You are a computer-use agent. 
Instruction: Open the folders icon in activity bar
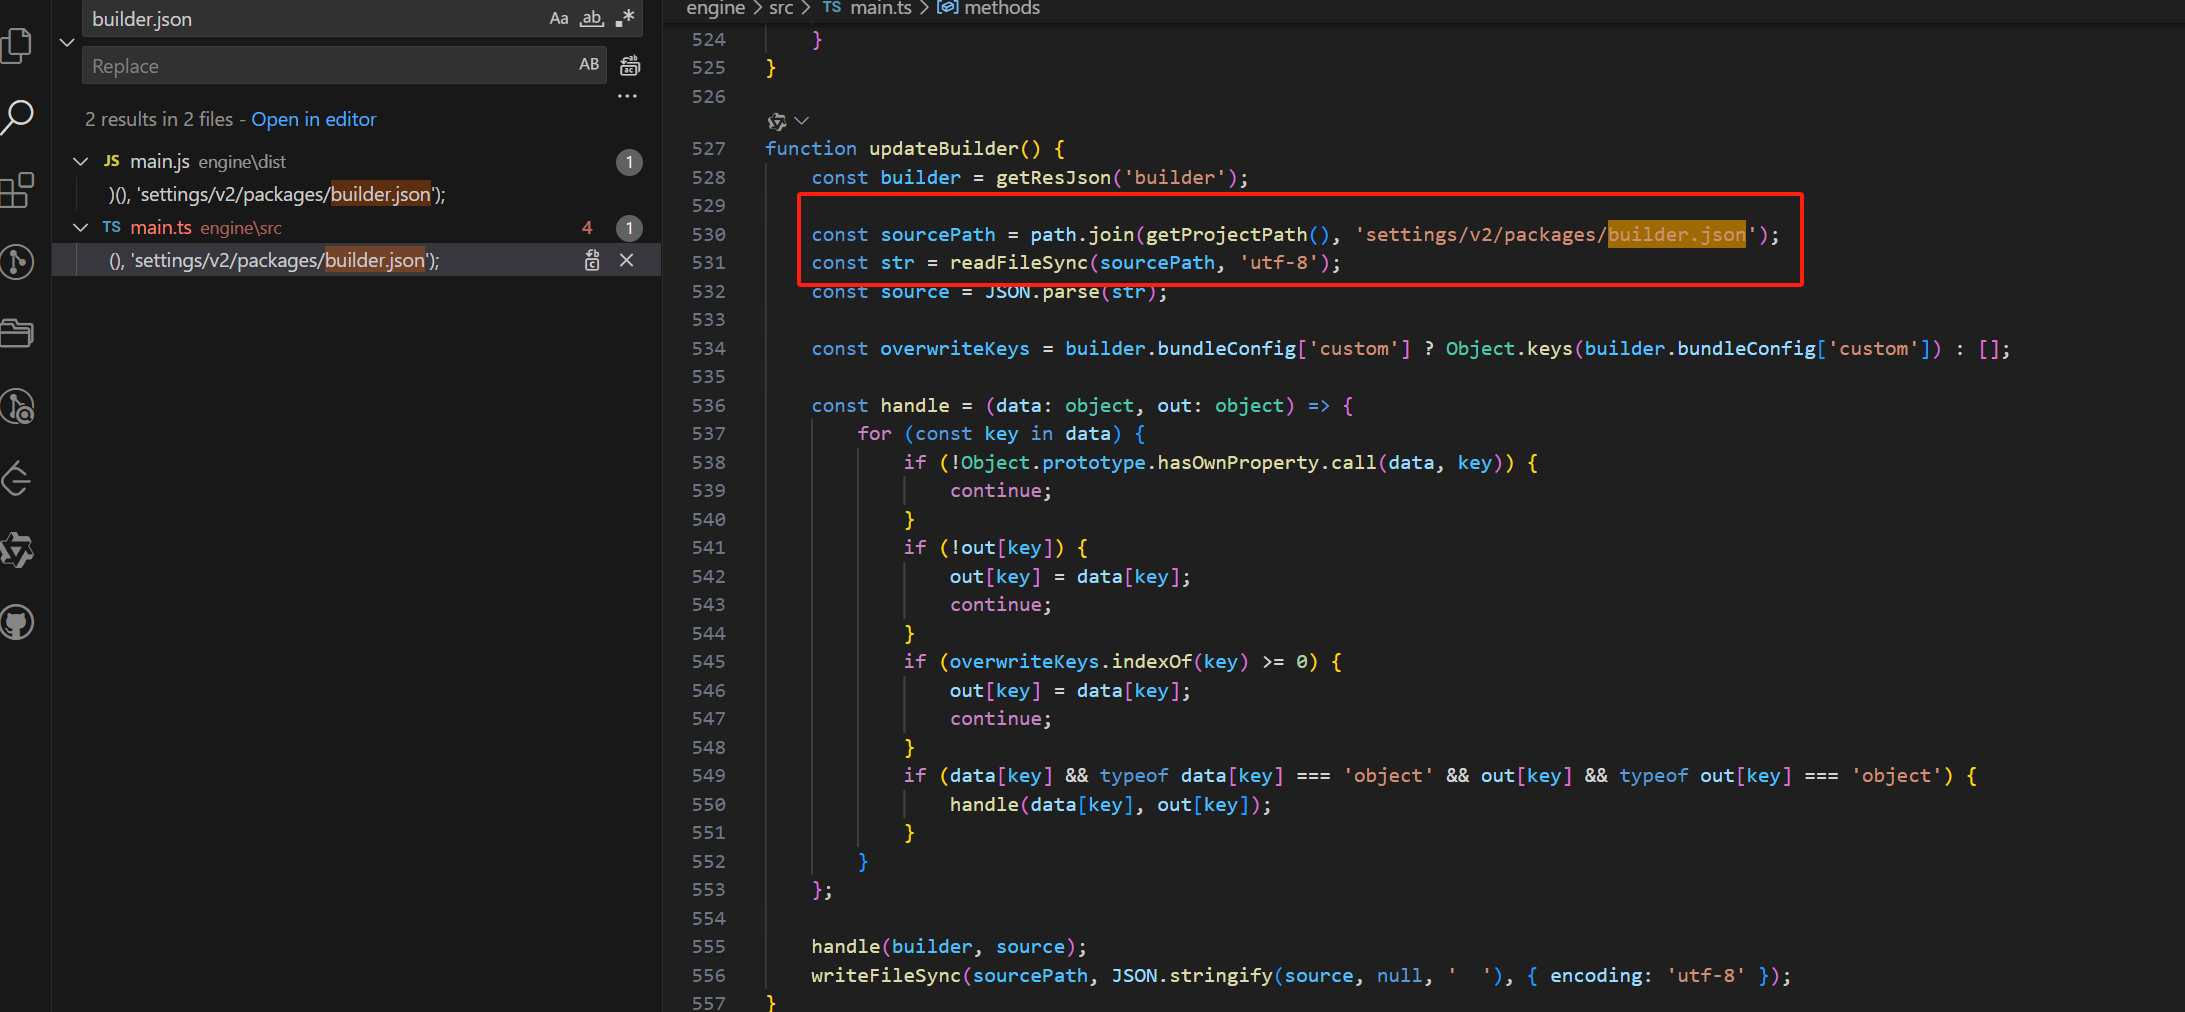pyautogui.click(x=17, y=333)
